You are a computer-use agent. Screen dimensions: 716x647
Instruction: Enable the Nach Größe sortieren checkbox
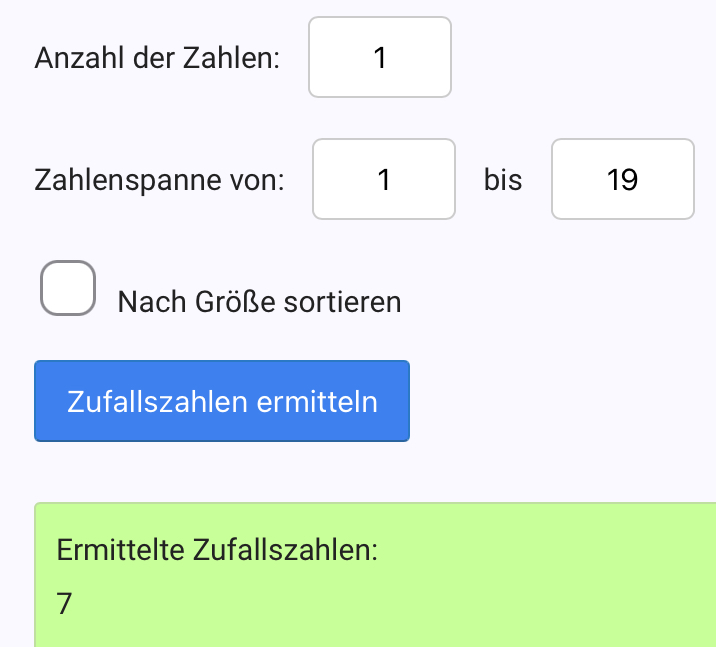(x=68, y=288)
